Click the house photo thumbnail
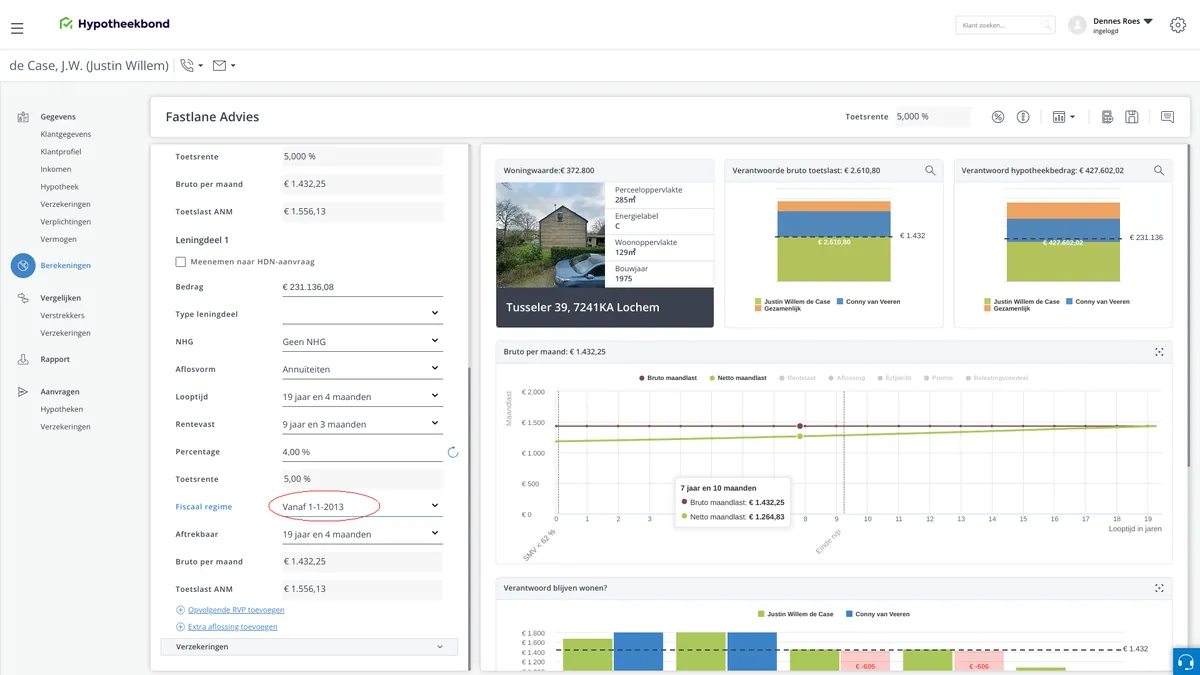 point(551,235)
